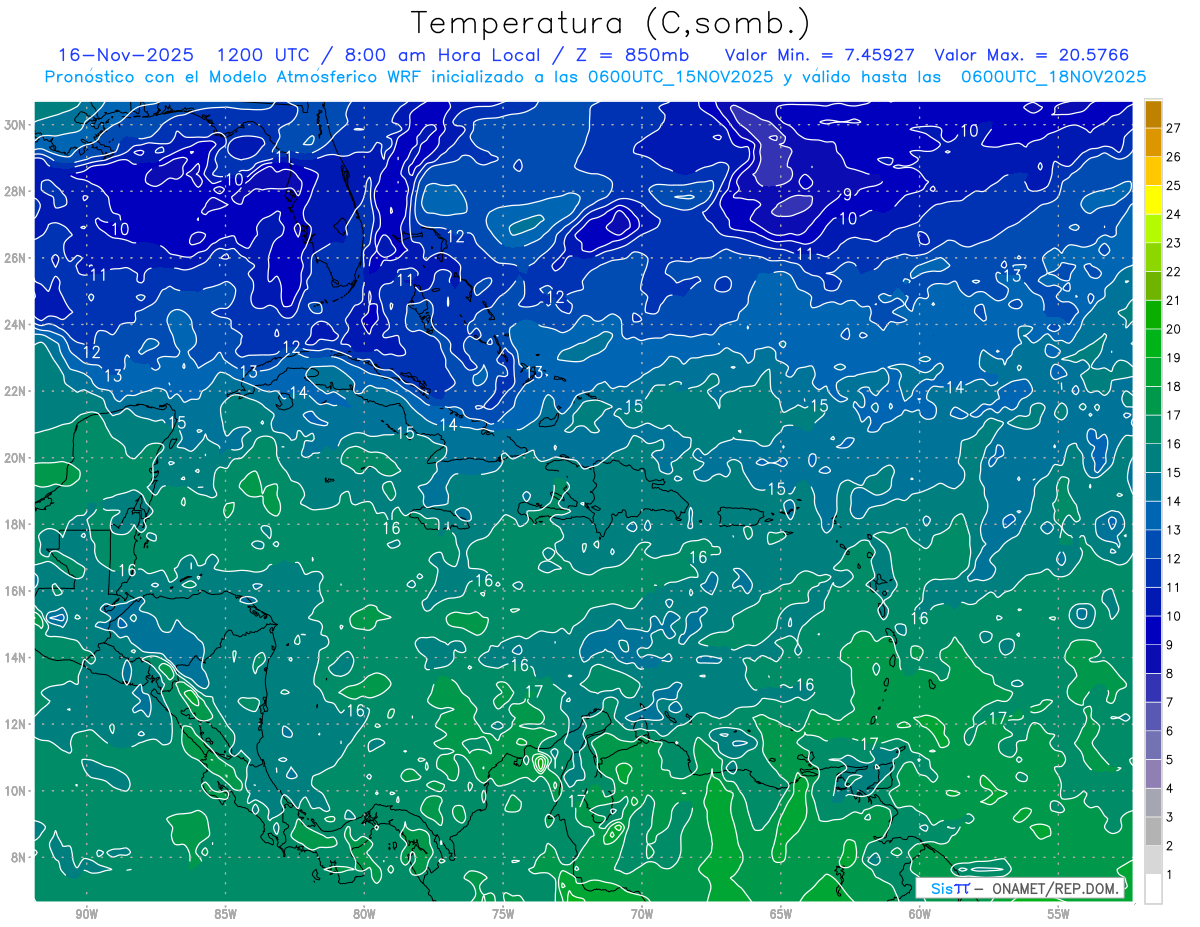
Task: Click the '26N' latitude axis label
Action: [17, 258]
